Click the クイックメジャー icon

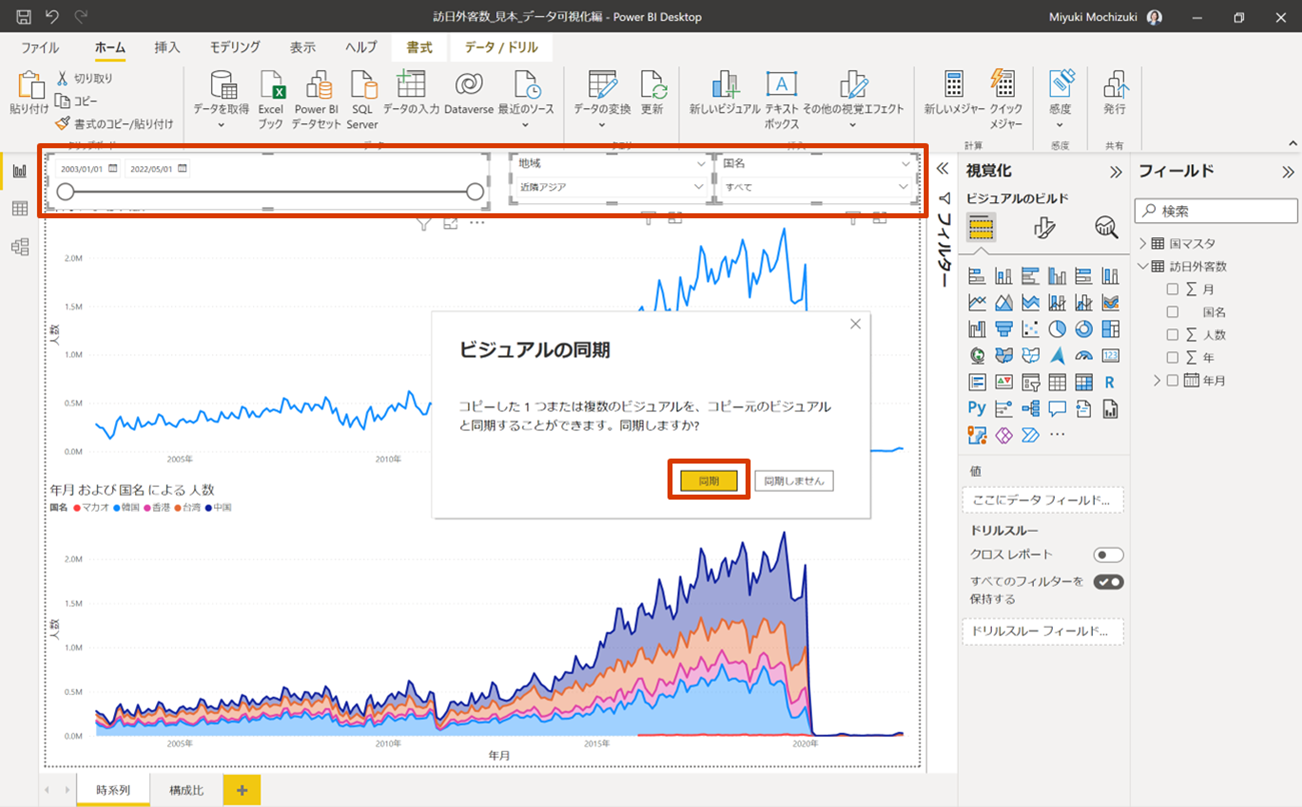click(x=1004, y=99)
